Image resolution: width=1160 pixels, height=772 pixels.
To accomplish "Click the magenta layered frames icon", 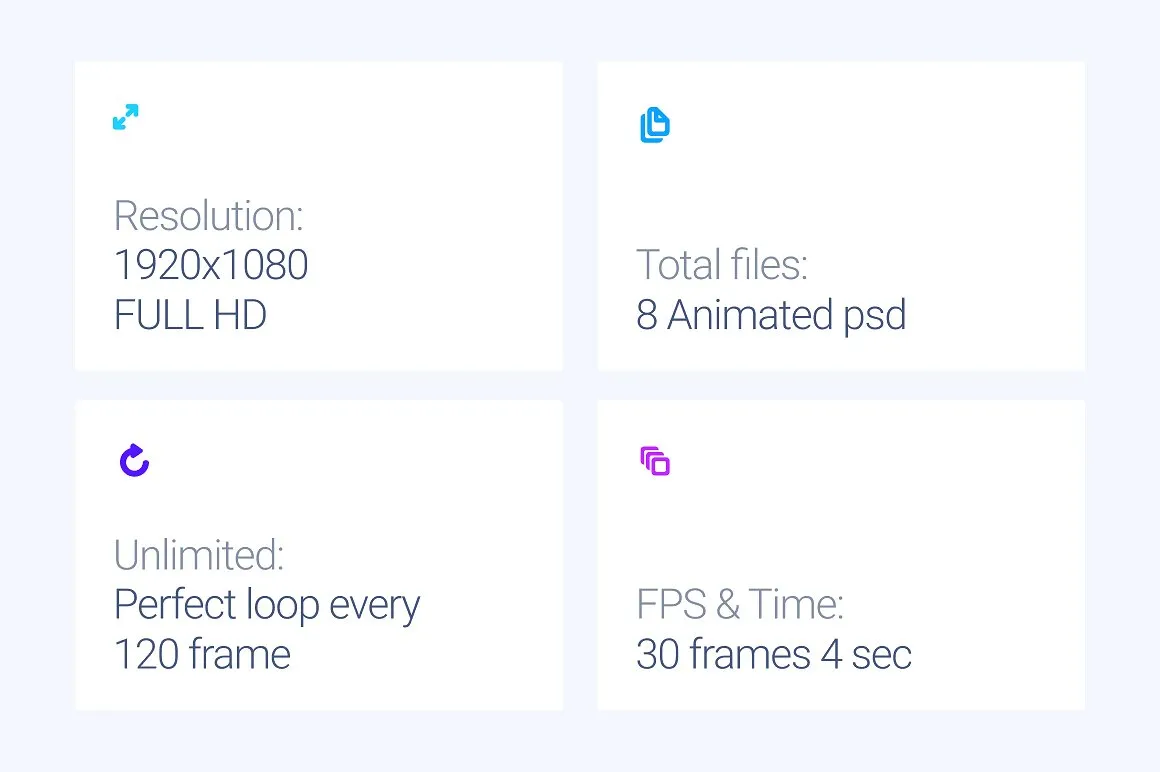I will click(654, 461).
